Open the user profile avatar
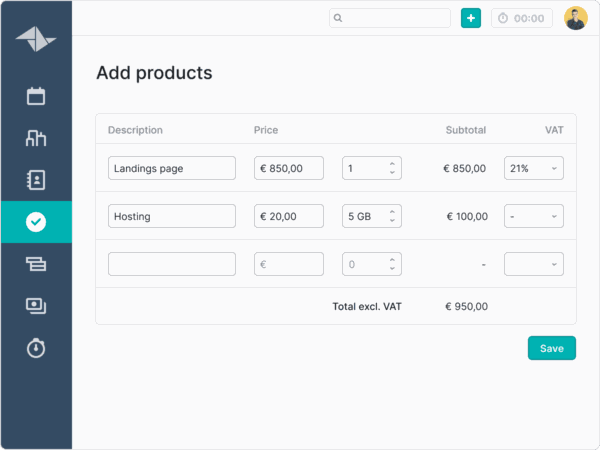The width and height of the screenshot is (600, 450). point(576,18)
